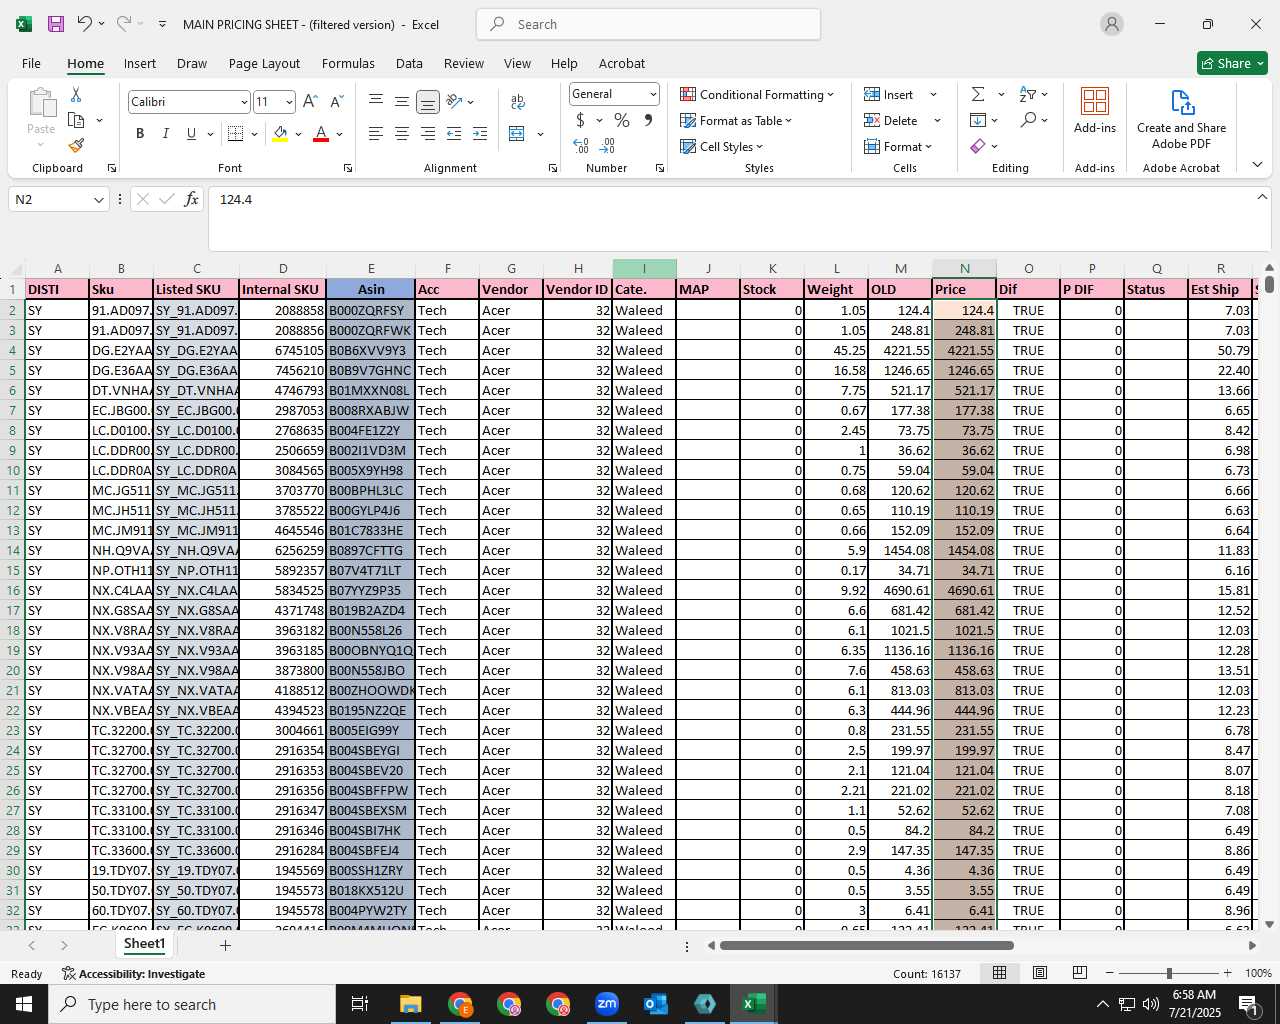Viewport: 1280px width, 1024px height.
Task: Decrease the cell indent
Action: [x=454, y=133]
